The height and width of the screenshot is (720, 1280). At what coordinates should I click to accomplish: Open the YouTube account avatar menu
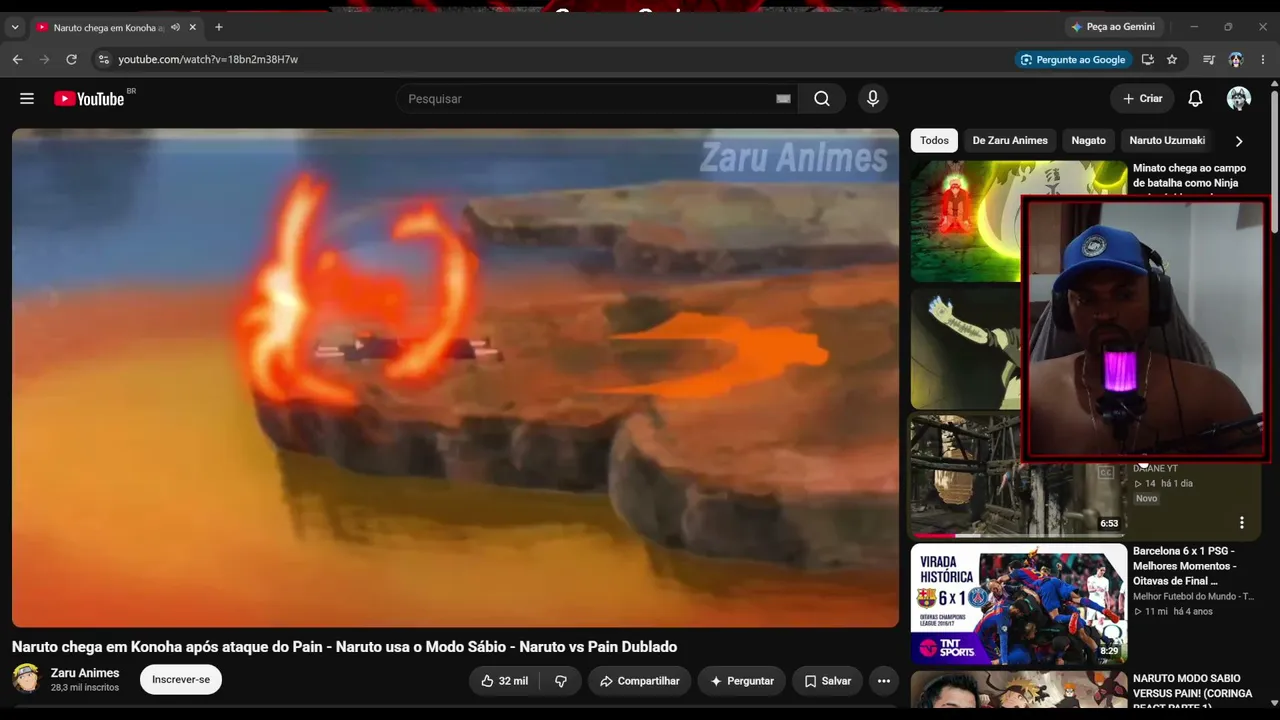(x=1239, y=99)
